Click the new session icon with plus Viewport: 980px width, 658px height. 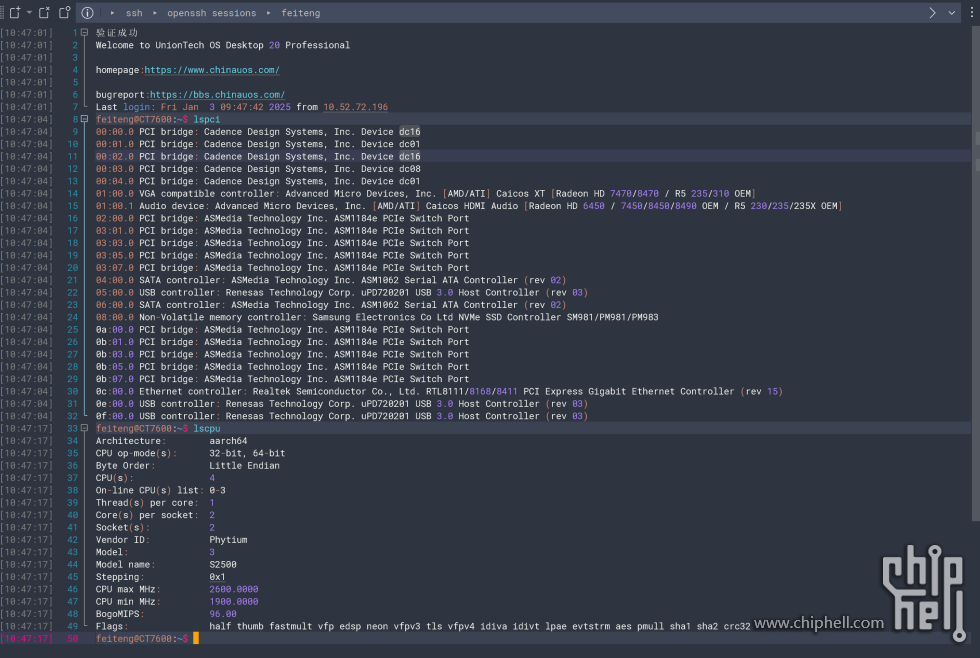point(14,12)
